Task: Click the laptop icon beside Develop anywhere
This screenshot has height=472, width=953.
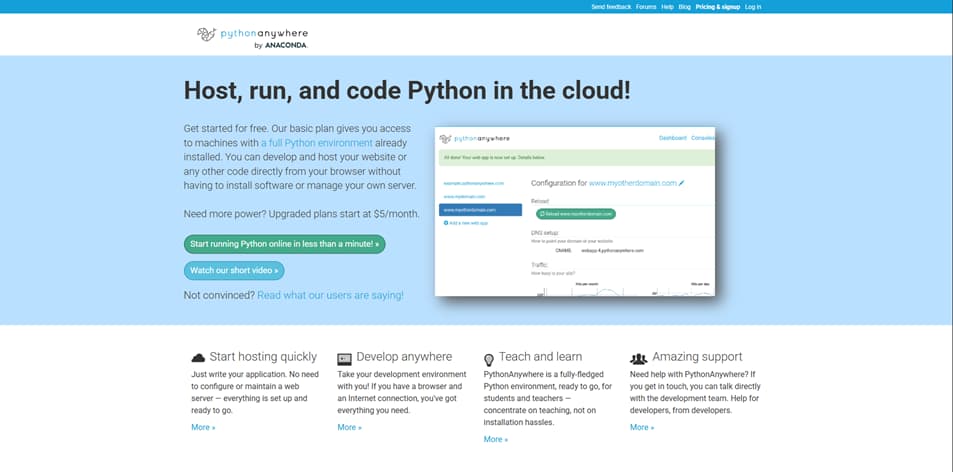Action: pos(345,358)
